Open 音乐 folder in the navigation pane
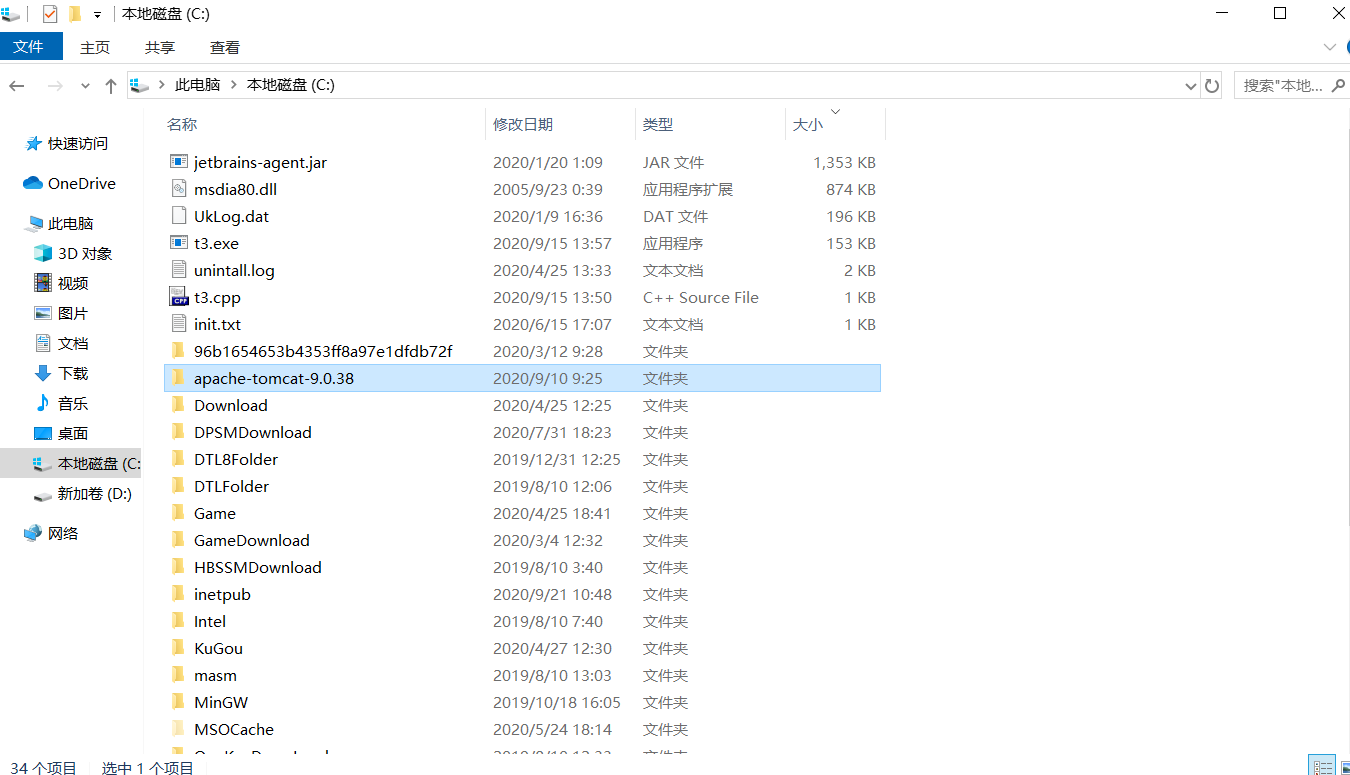Image resolution: width=1350 pixels, height=775 pixels. pyautogui.click(x=73, y=404)
